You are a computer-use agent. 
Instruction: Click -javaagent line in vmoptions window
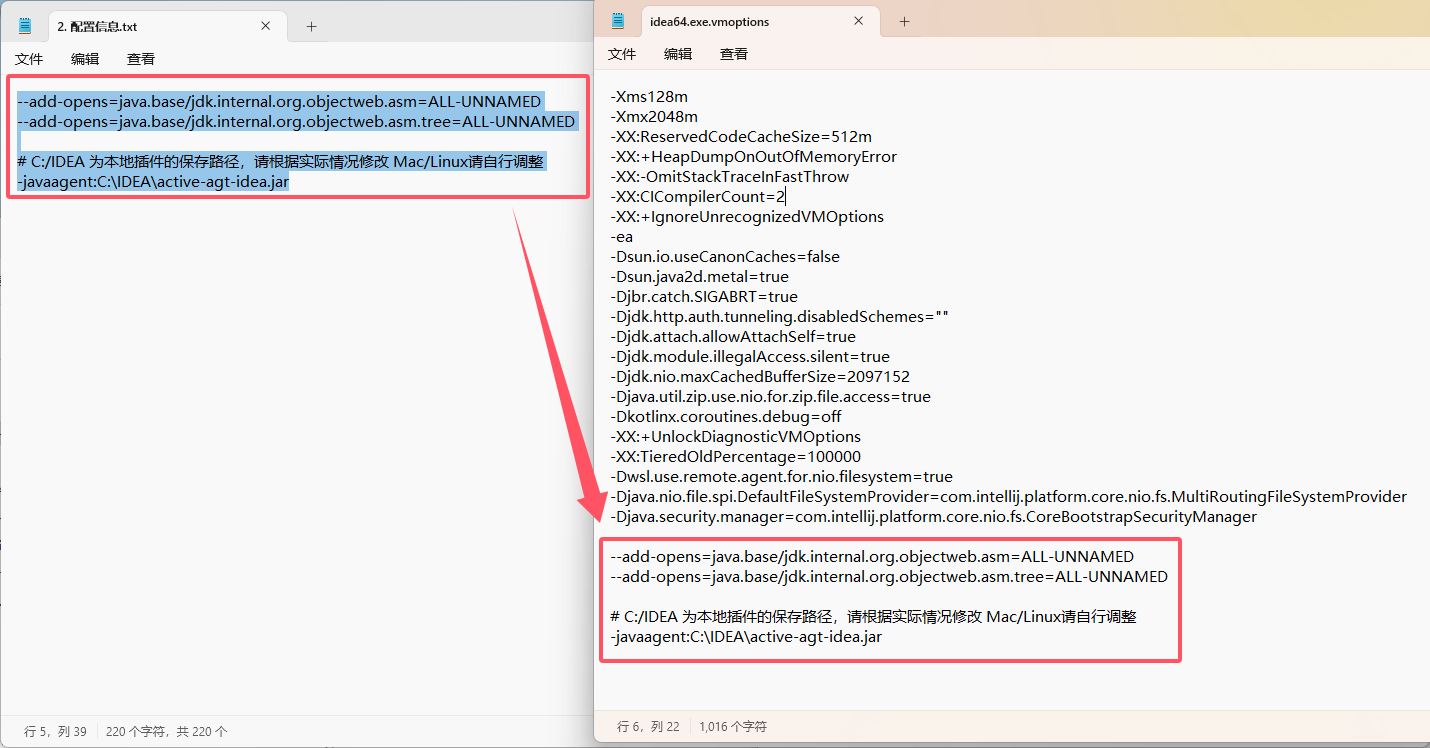coord(746,637)
